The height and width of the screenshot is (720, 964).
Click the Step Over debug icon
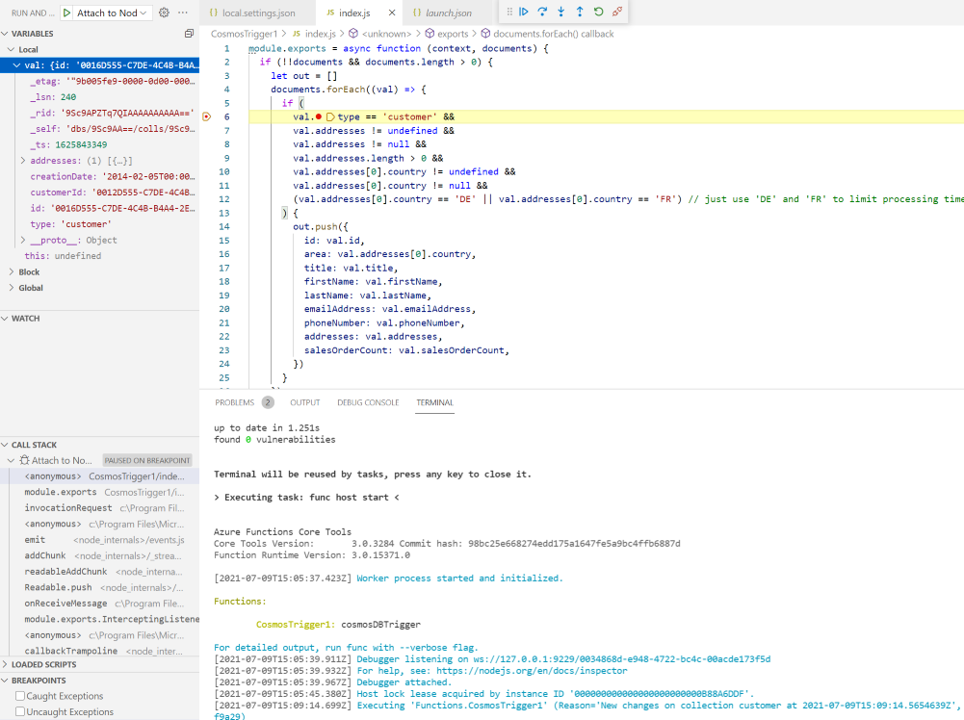pyautogui.click(x=542, y=11)
